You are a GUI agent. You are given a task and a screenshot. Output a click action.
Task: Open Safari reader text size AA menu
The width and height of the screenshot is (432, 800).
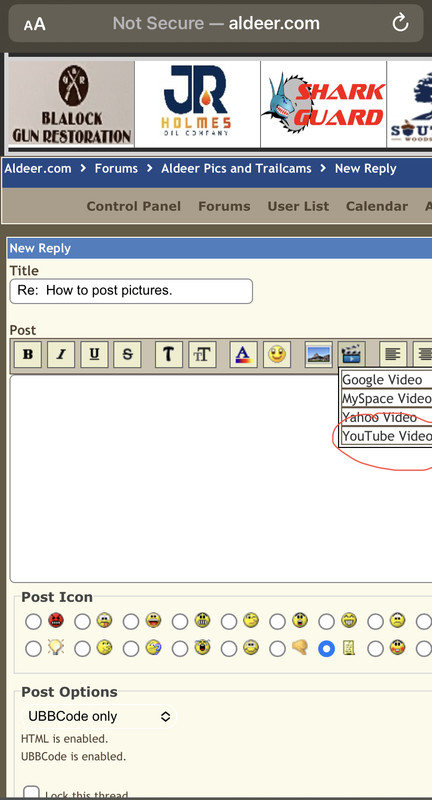[35, 24]
